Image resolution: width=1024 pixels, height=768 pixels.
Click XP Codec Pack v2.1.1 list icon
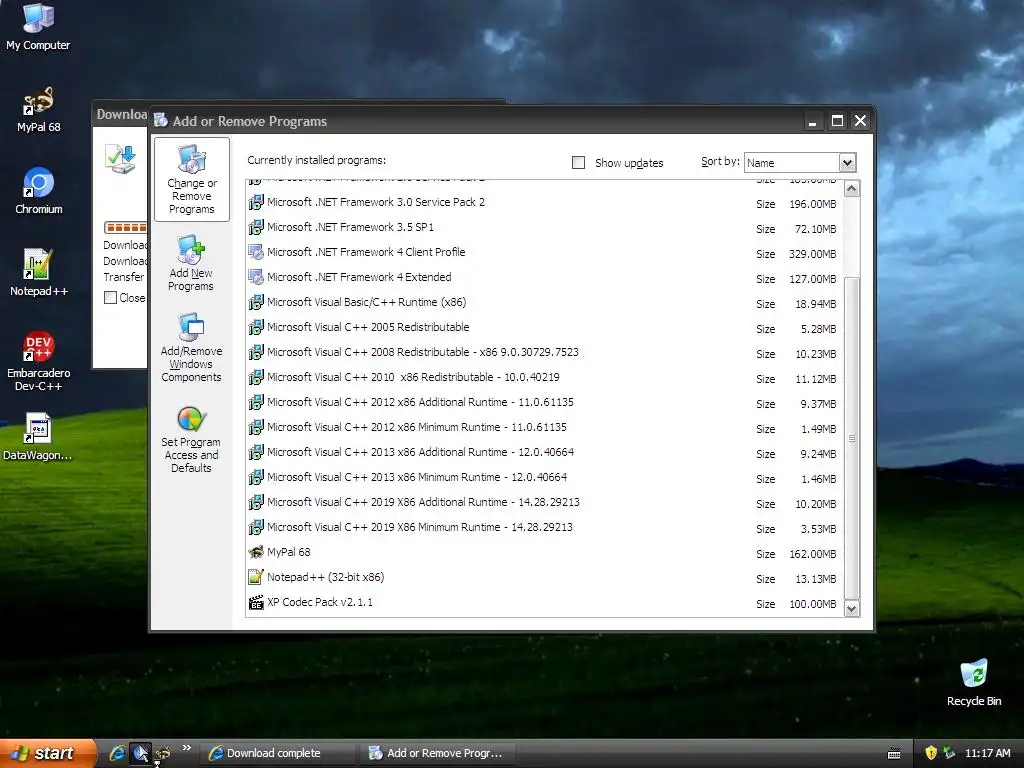coord(256,603)
